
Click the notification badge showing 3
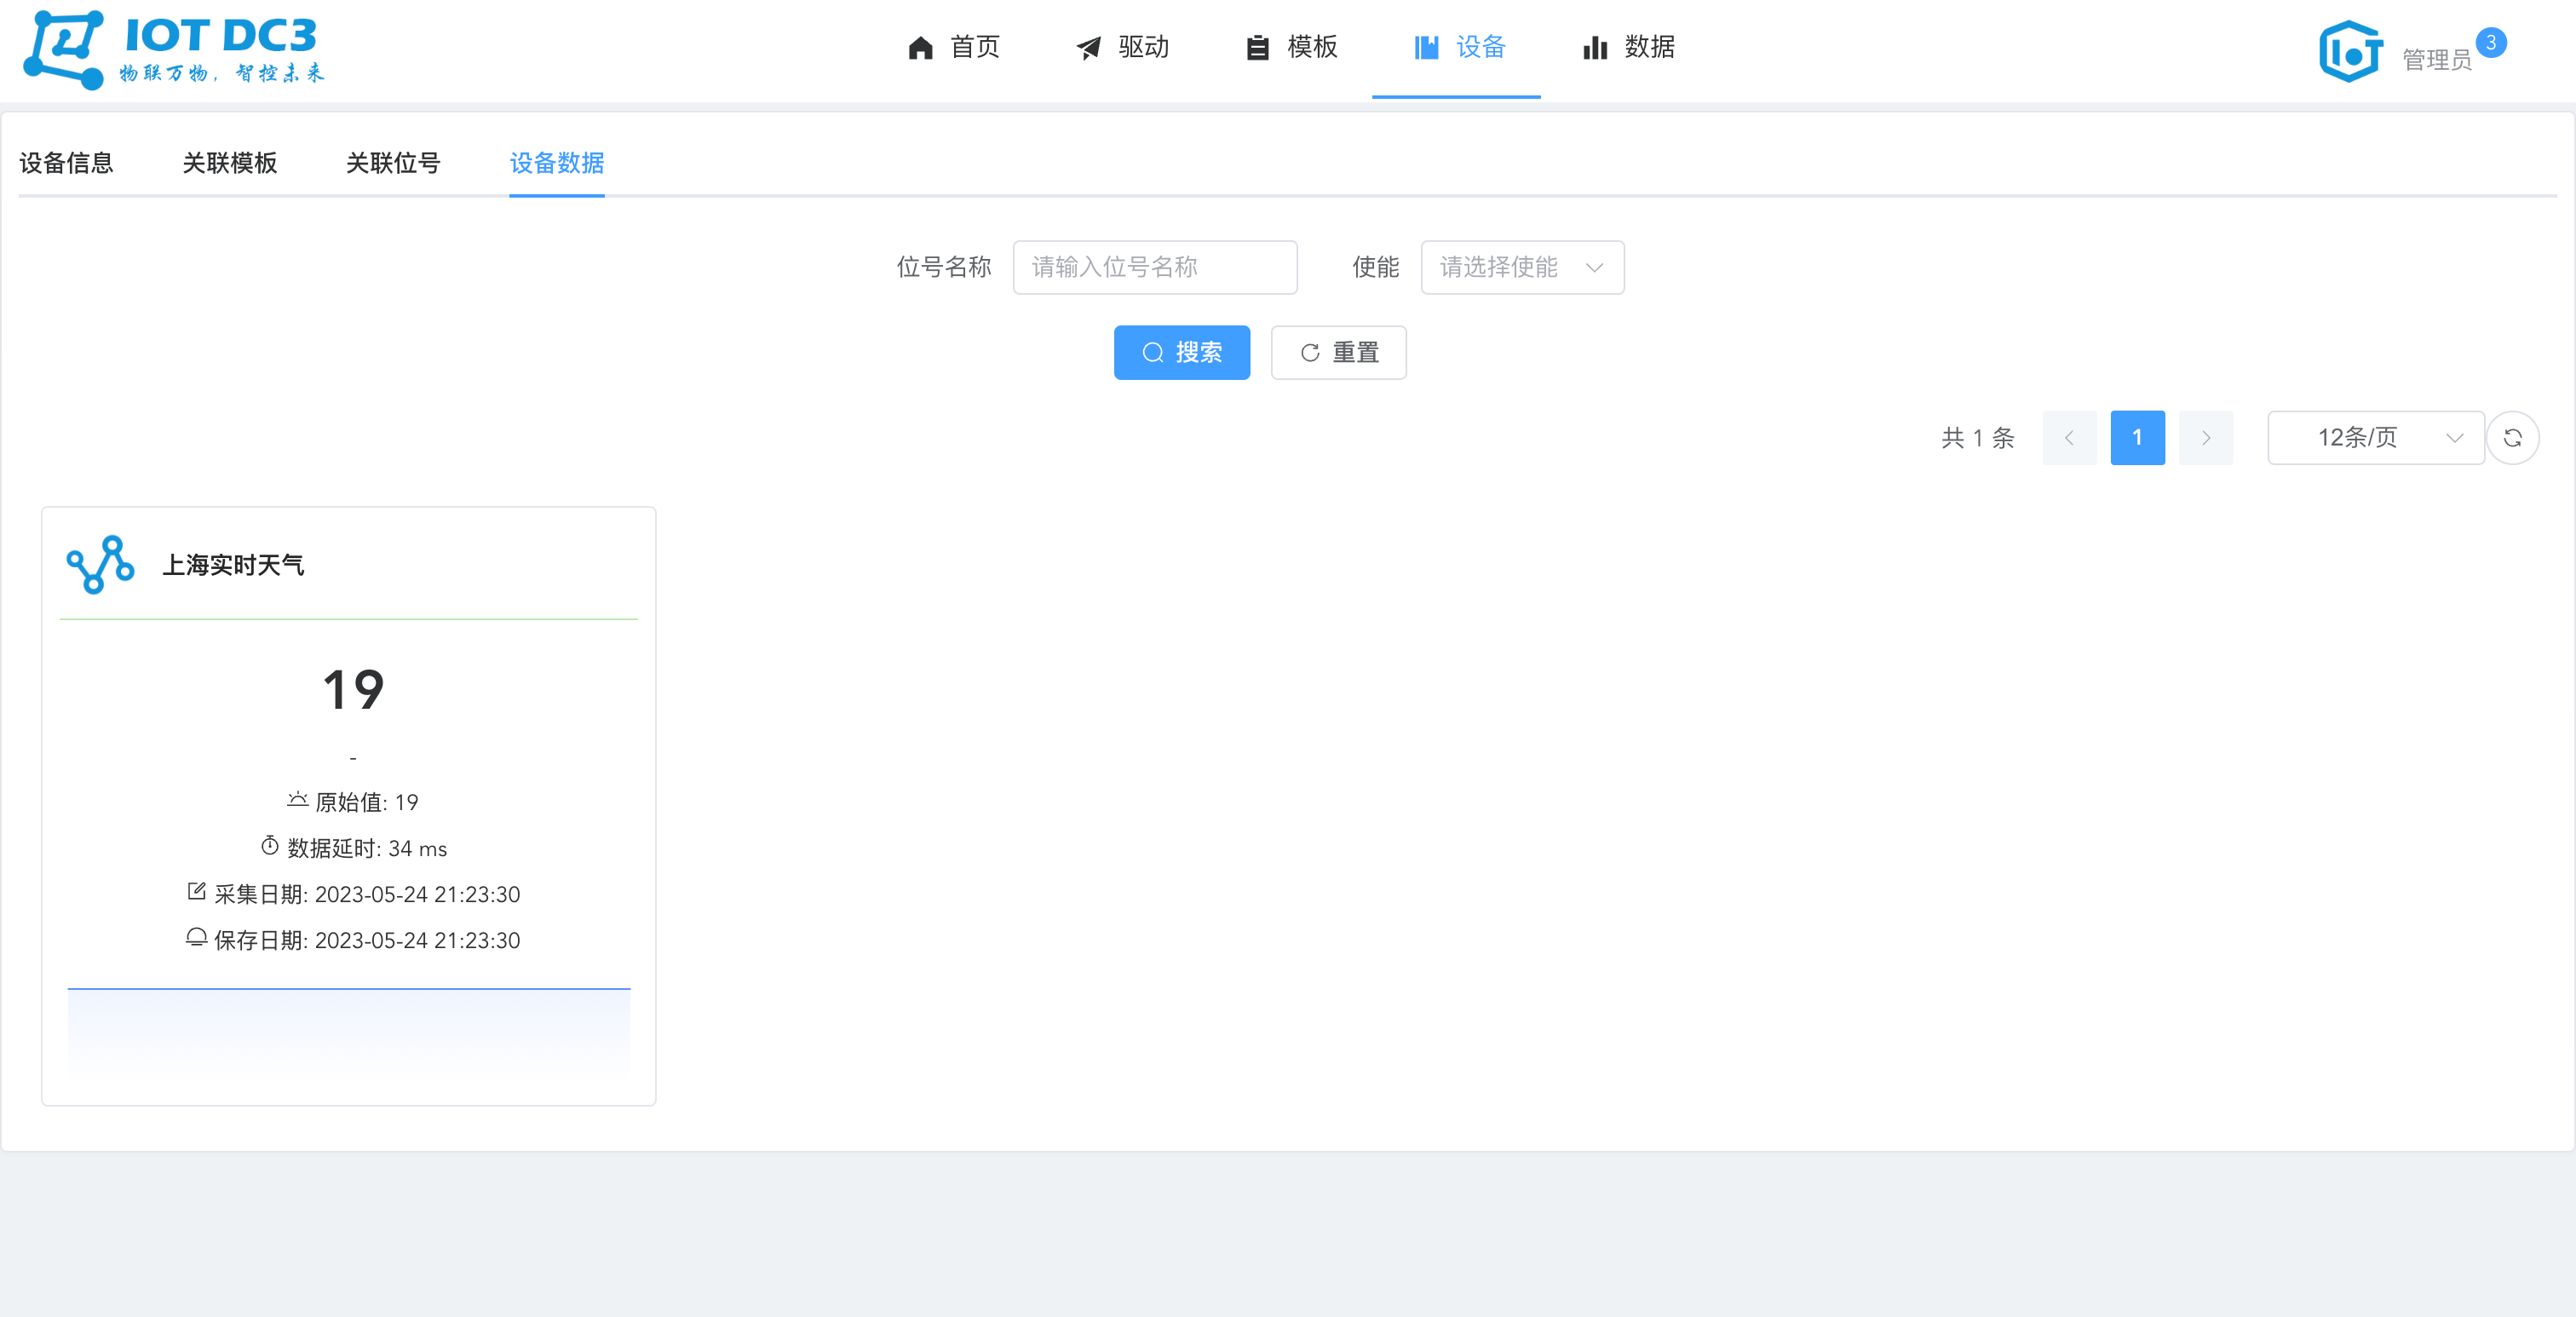2490,43
